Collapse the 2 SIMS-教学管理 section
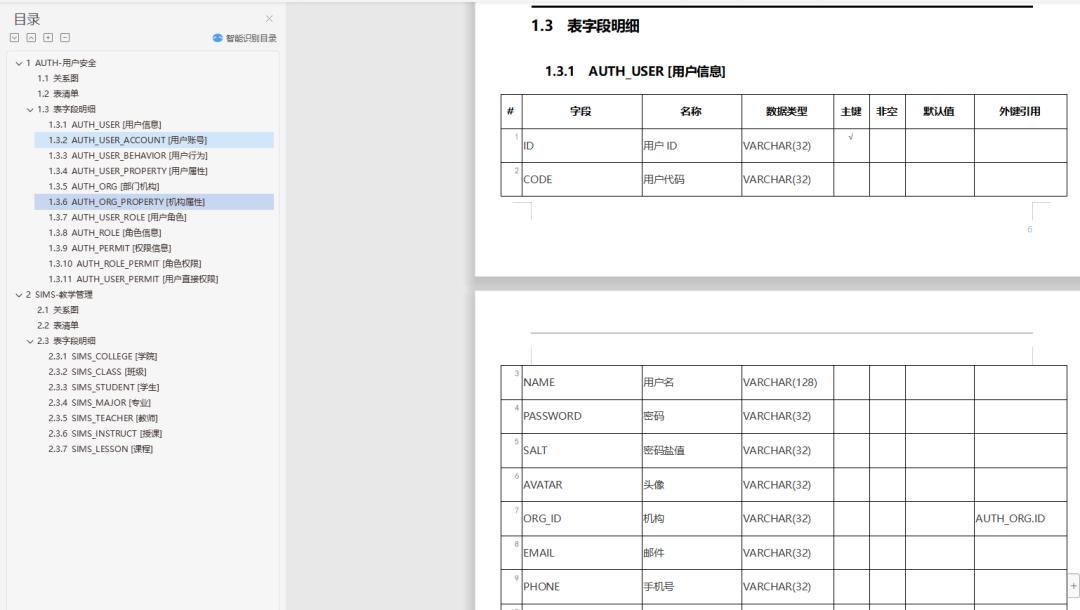Image resolution: width=1080 pixels, height=610 pixels. click(x=19, y=295)
